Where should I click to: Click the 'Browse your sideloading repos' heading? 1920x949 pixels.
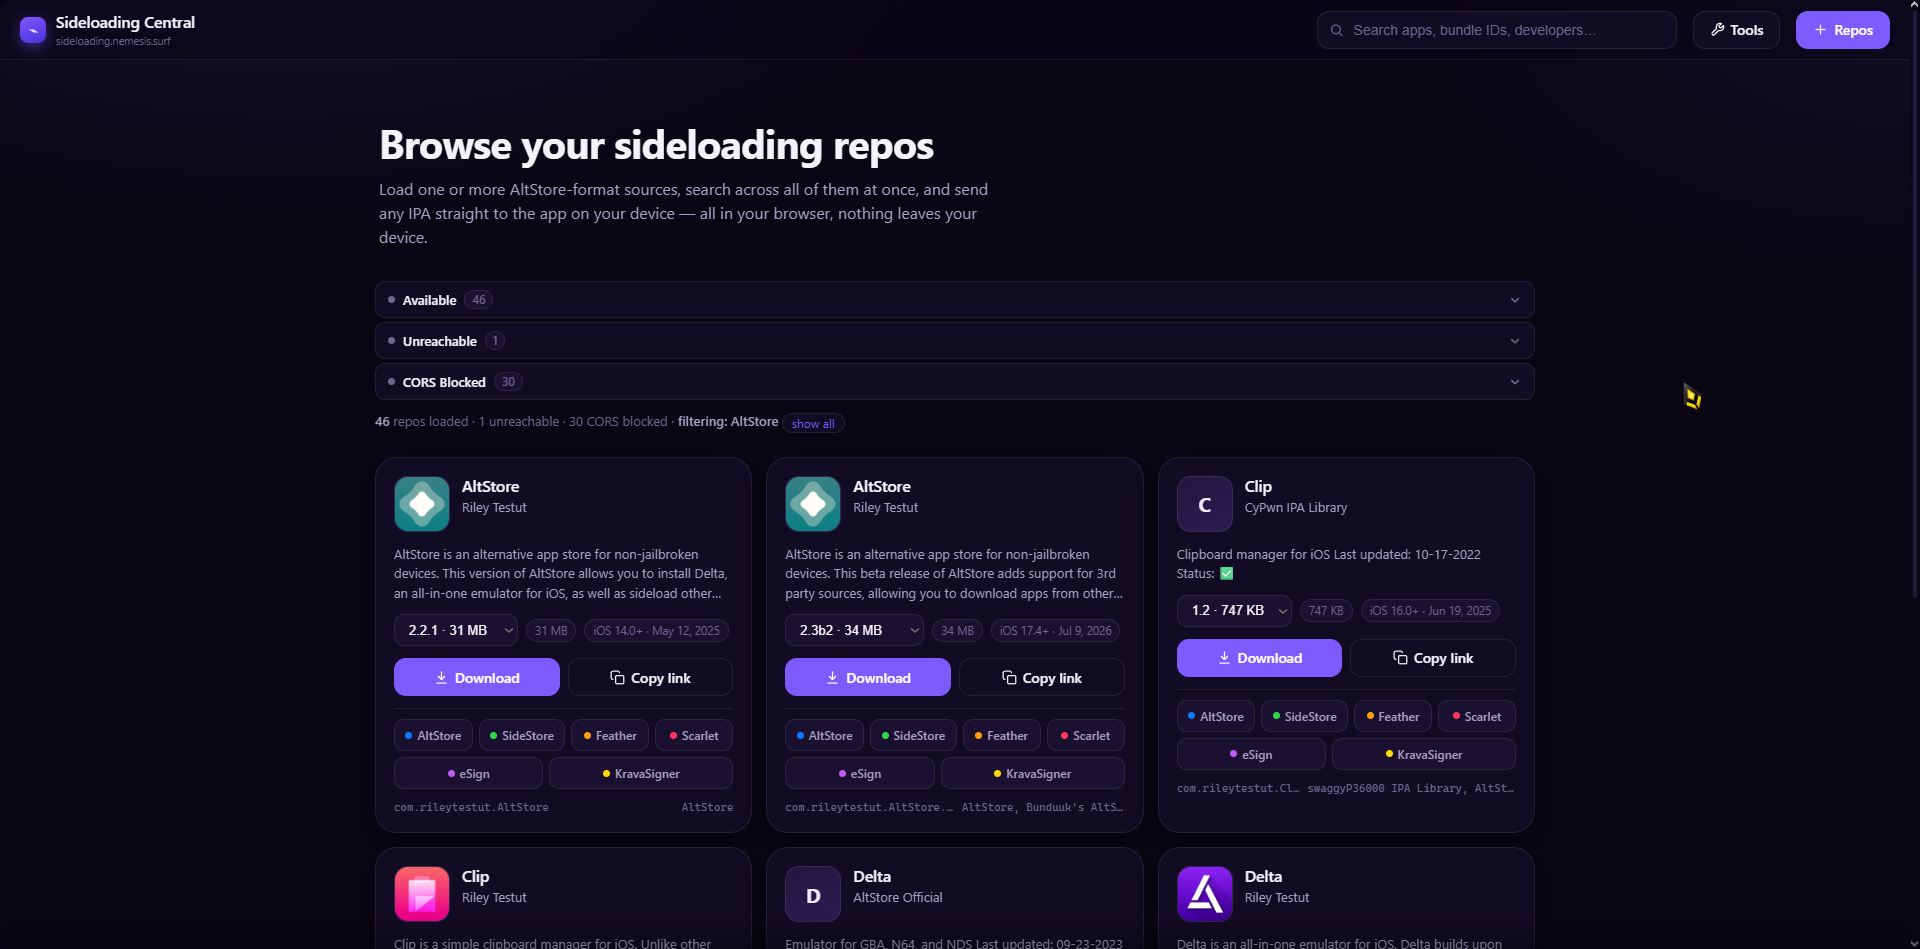click(x=656, y=146)
